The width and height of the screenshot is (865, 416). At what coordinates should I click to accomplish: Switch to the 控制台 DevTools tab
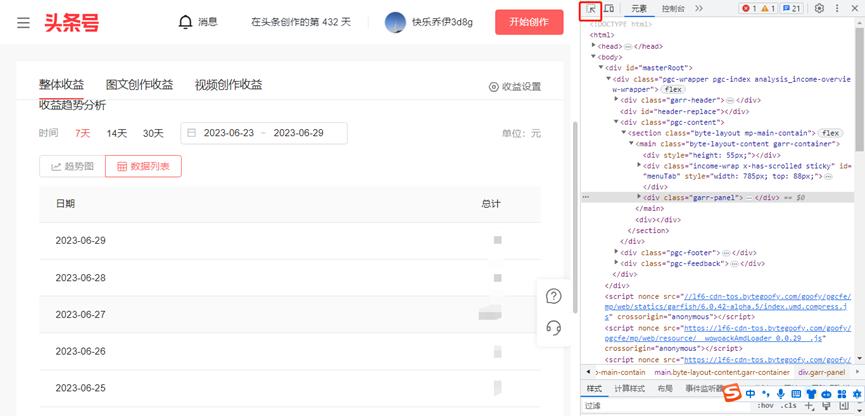(x=673, y=8)
